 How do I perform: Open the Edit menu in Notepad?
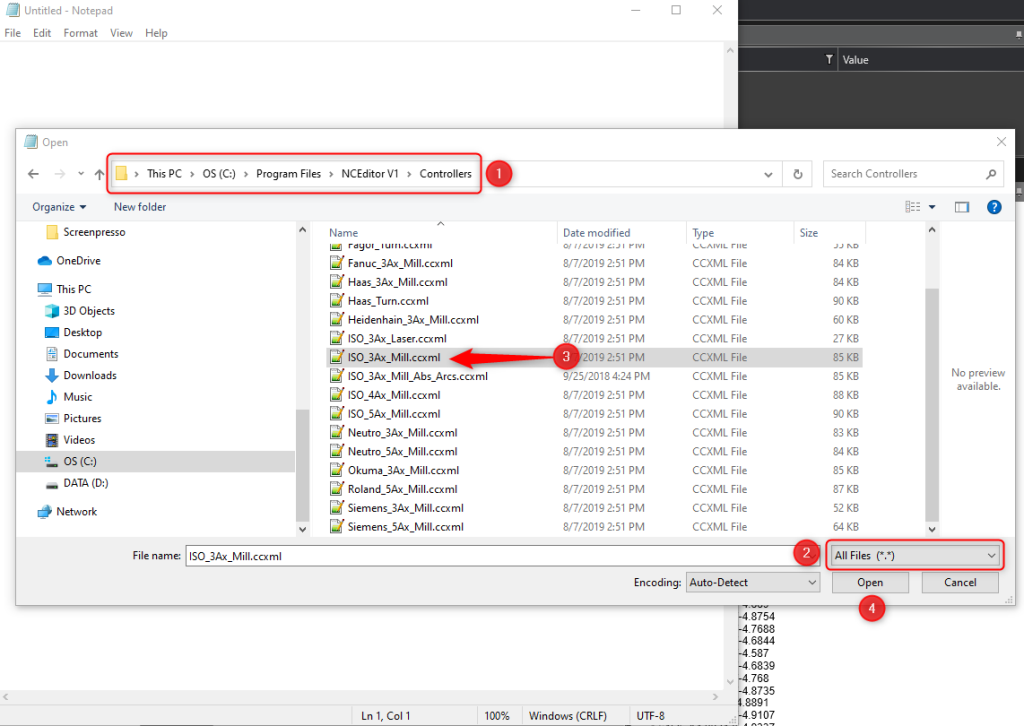[x=41, y=32]
